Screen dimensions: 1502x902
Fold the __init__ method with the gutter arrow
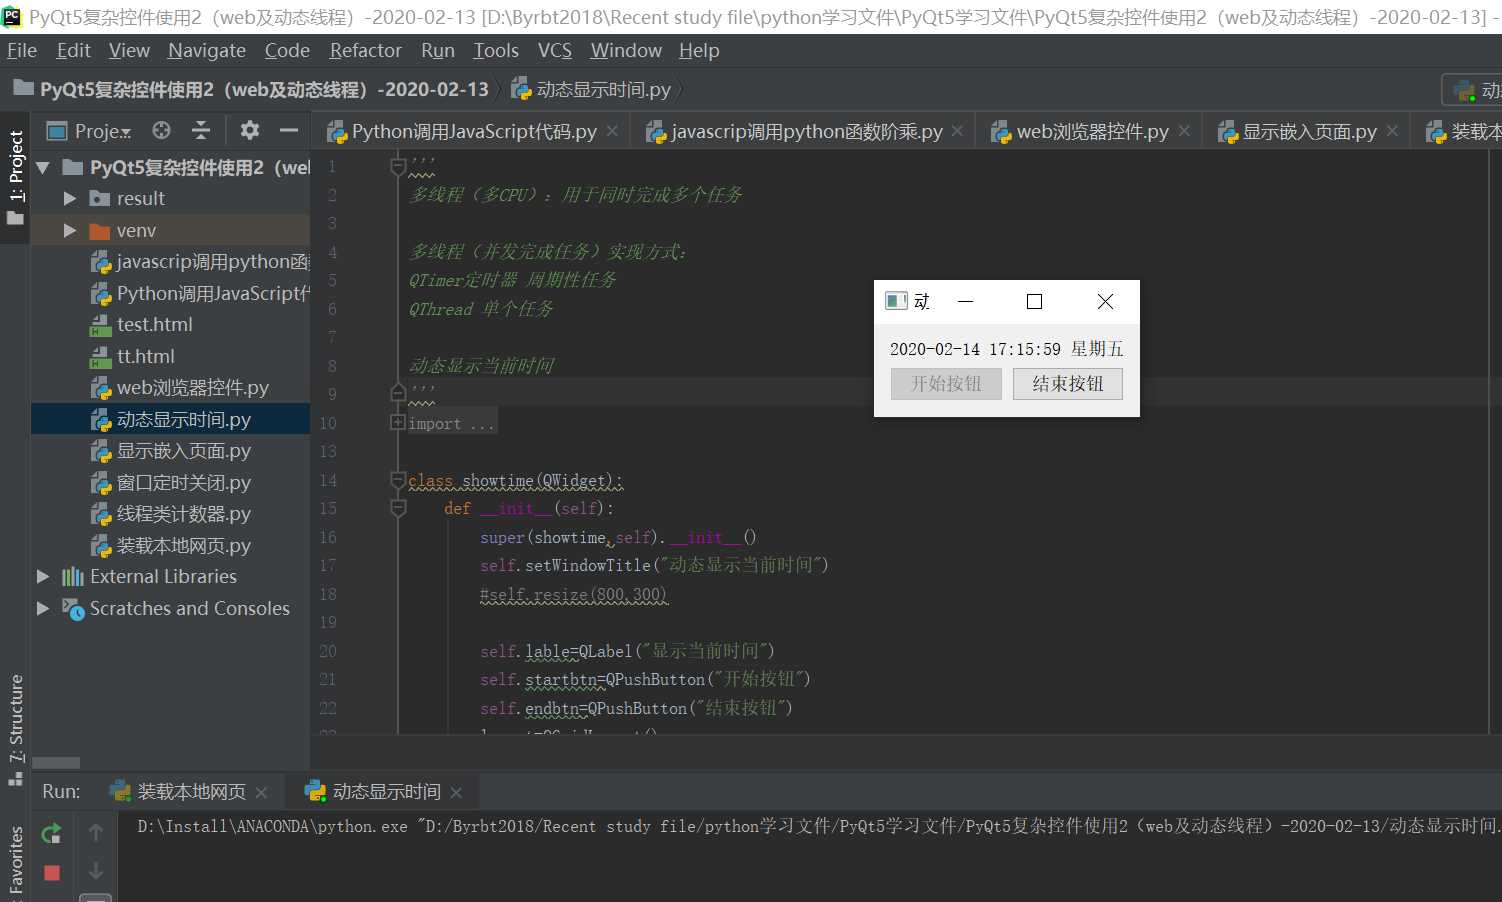click(398, 509)
